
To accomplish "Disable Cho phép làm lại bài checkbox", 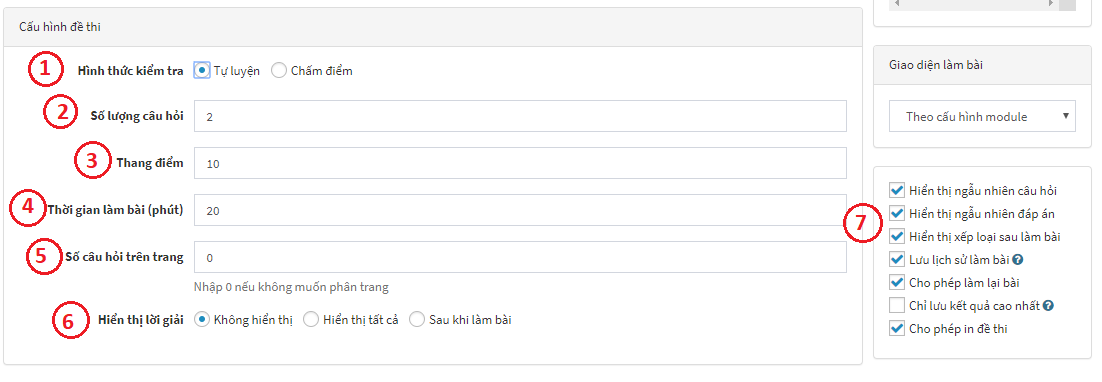I will click(896, 283).
